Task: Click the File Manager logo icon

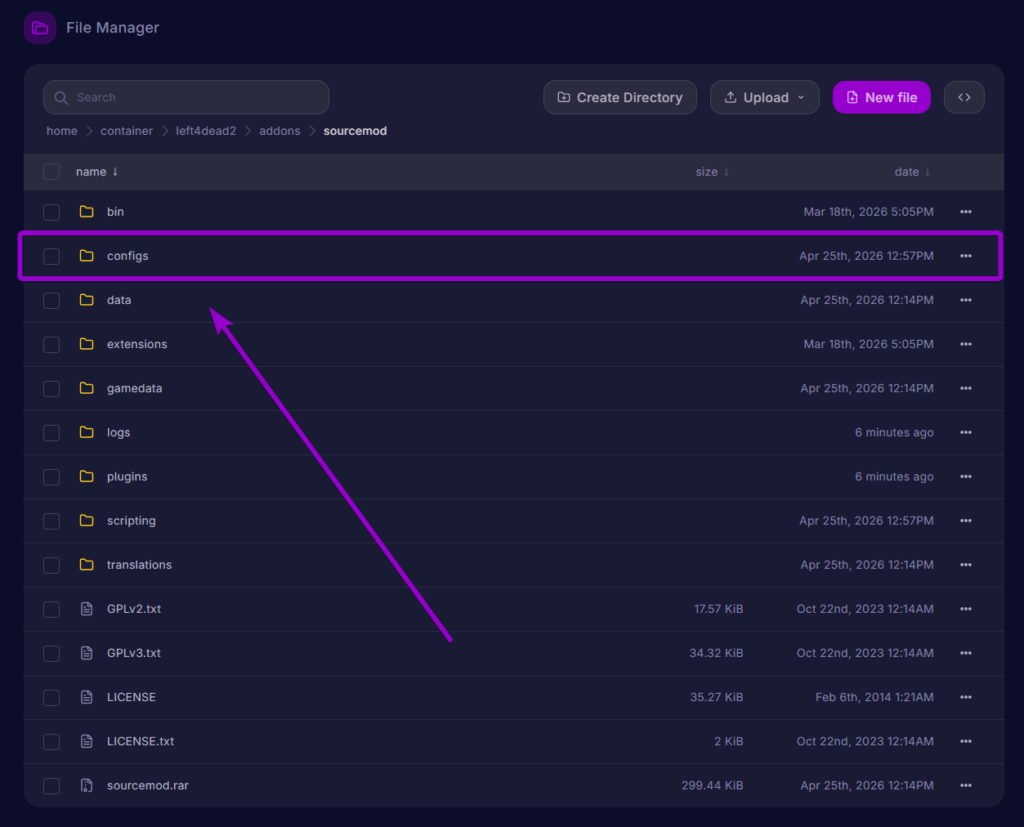Action: tap(39, 27)
